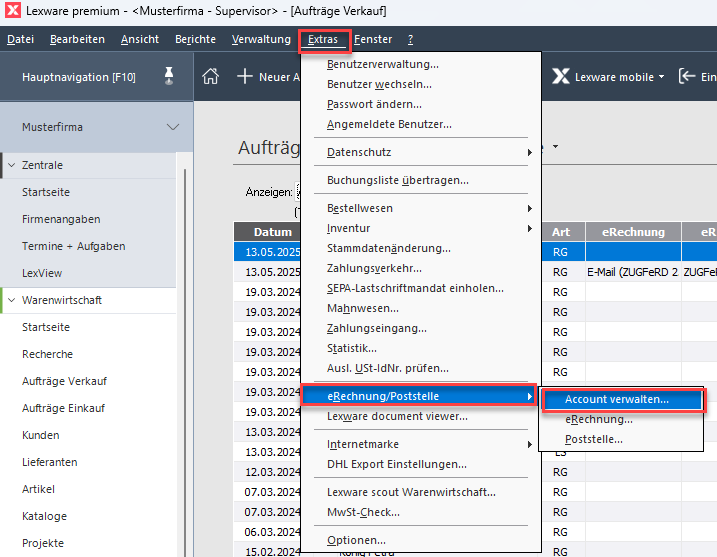Click the Lexware app logo in title bar
717x557 pixels.
[x=13, y=10]
